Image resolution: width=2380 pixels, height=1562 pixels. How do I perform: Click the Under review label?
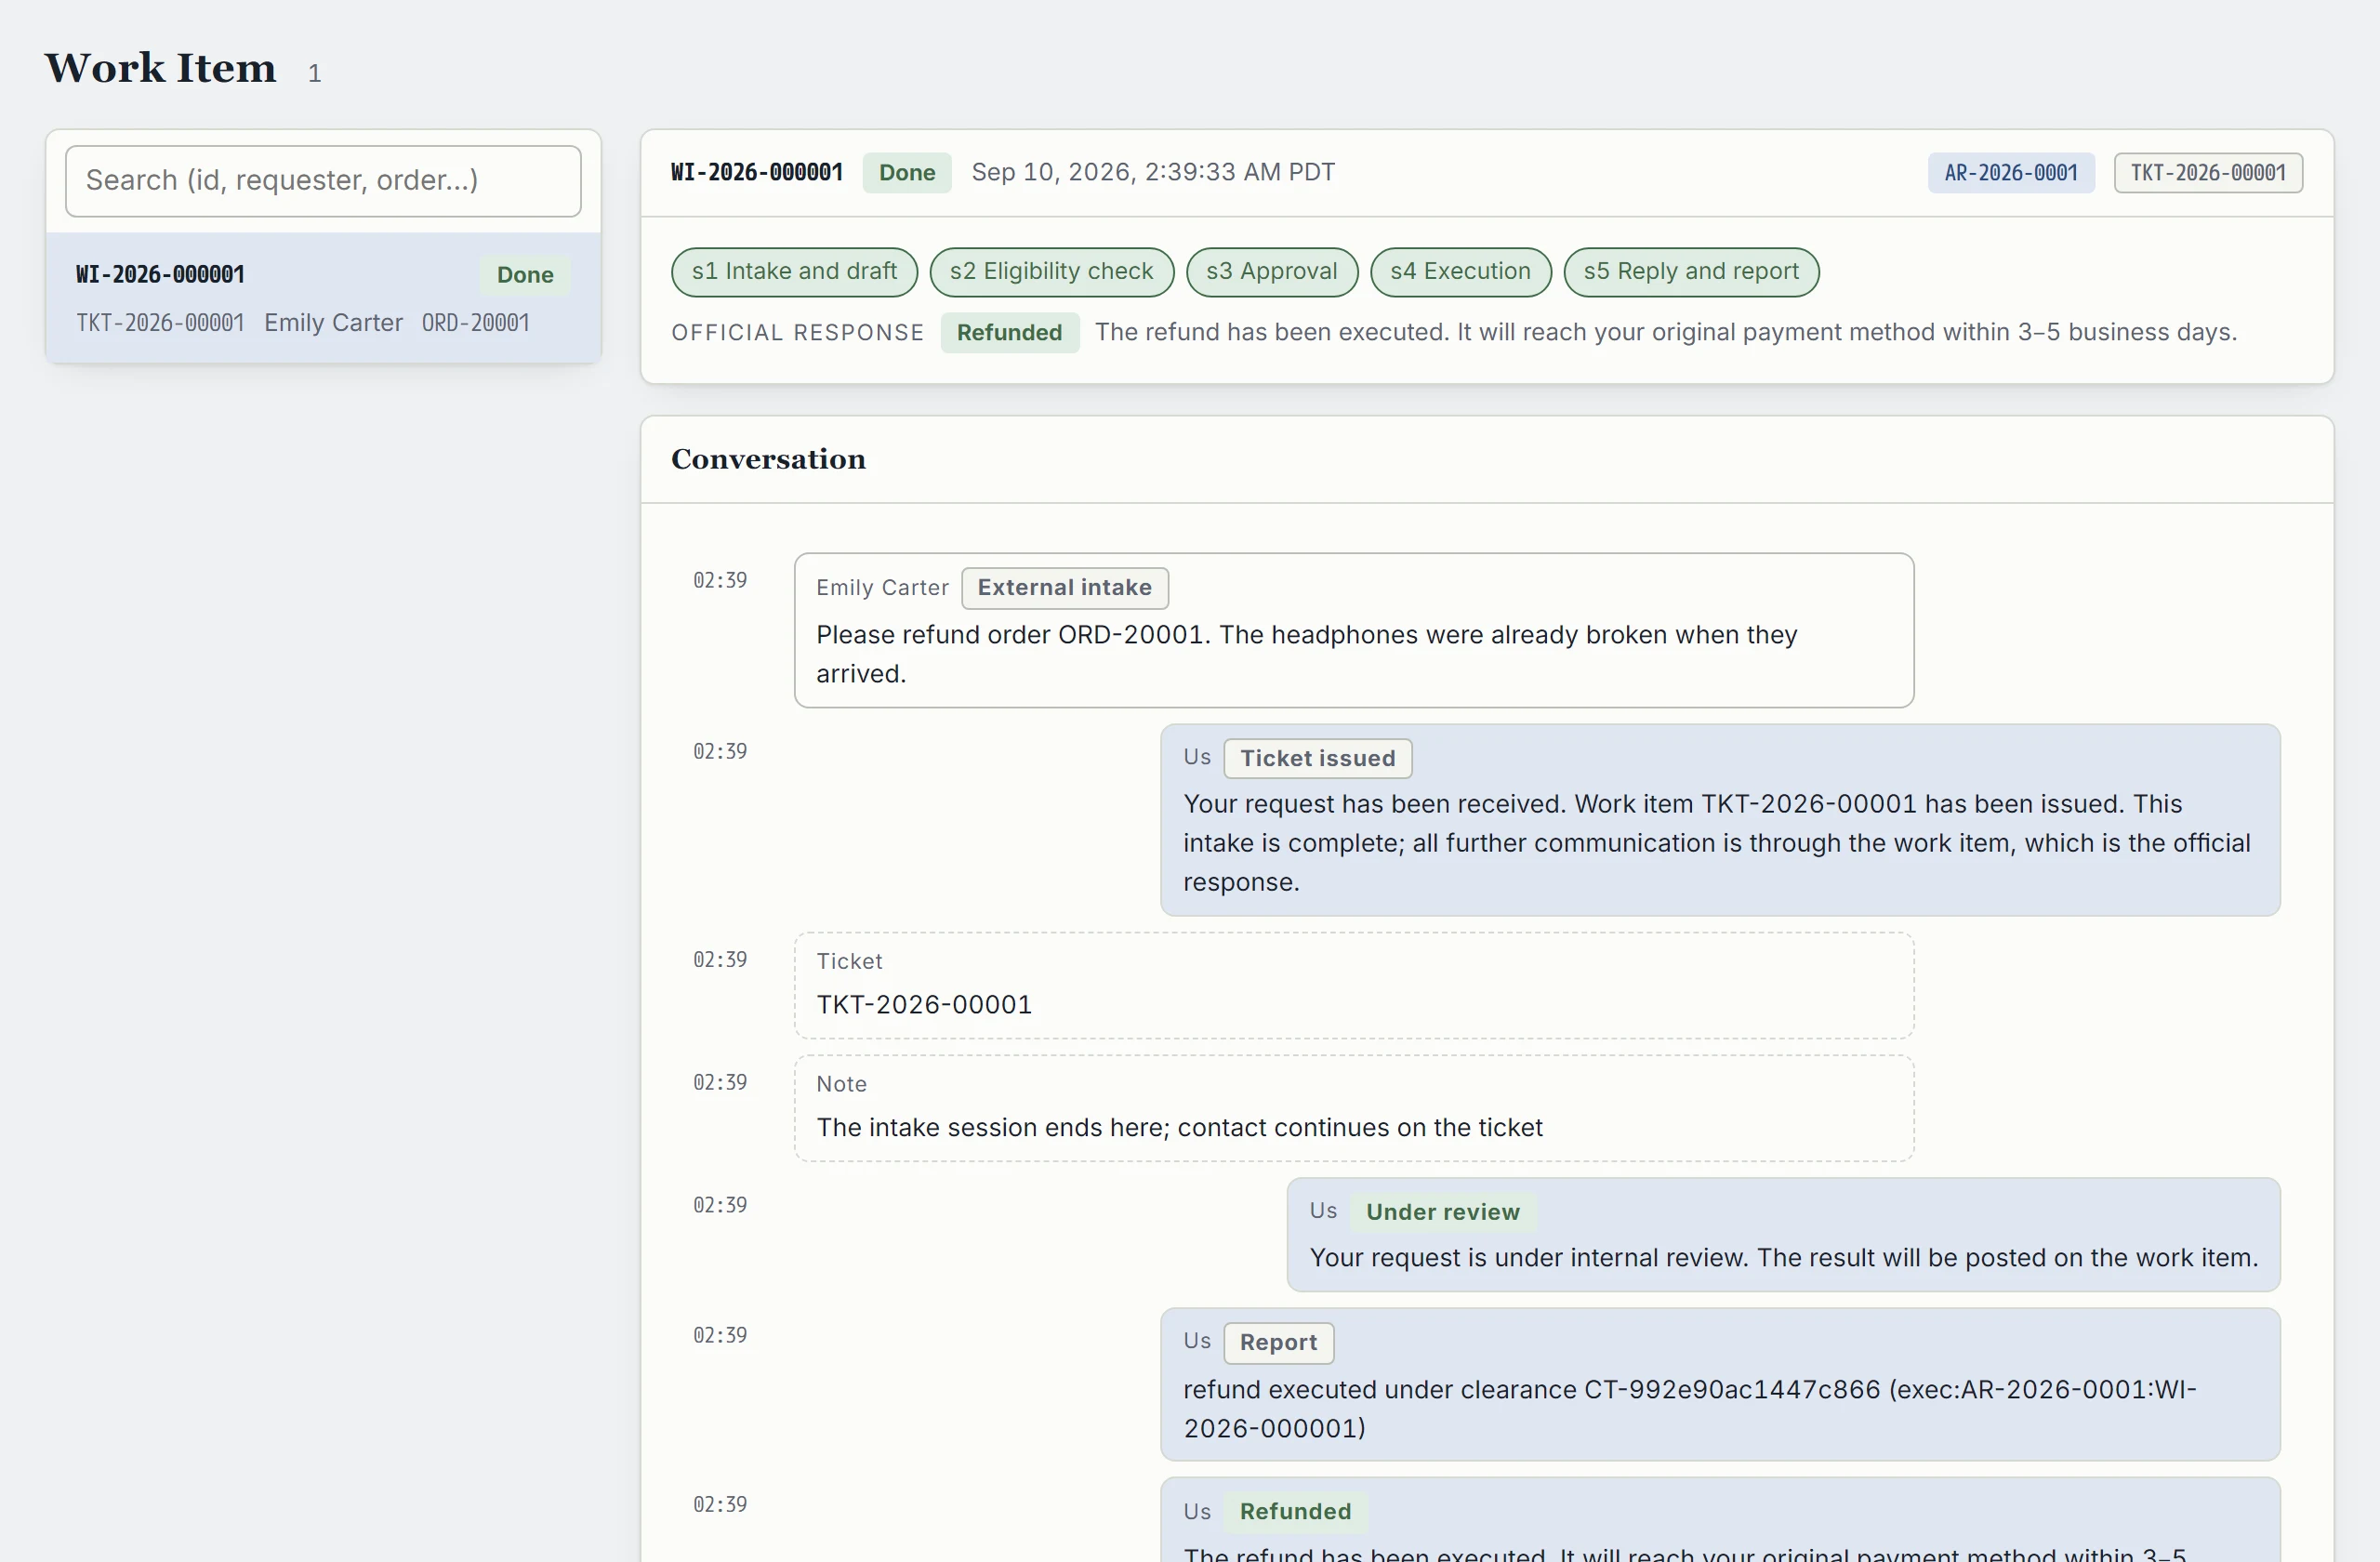click(x=1442, y=1212)
